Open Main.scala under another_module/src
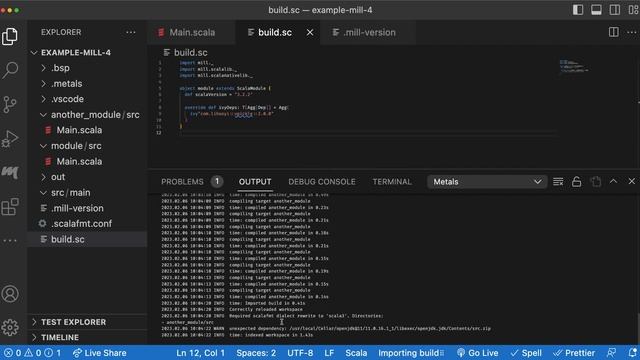Image resolution: width=640 pixels, height=360 pixels. [87, 130]
